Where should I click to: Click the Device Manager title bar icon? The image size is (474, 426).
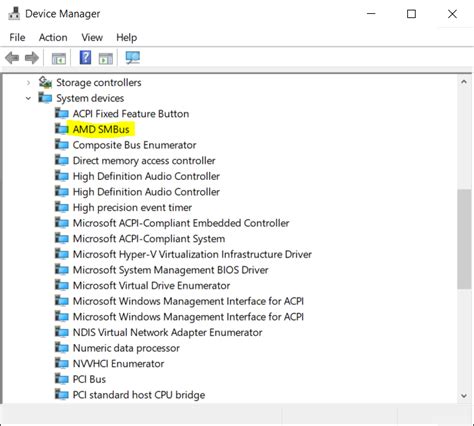coord(14,14)
